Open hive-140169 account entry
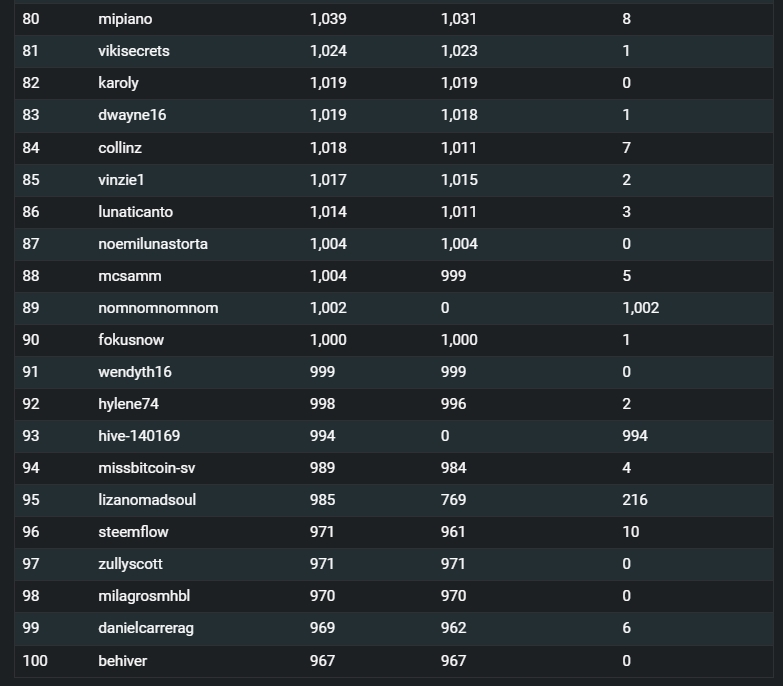783x686 pixels. coord(139,435)
